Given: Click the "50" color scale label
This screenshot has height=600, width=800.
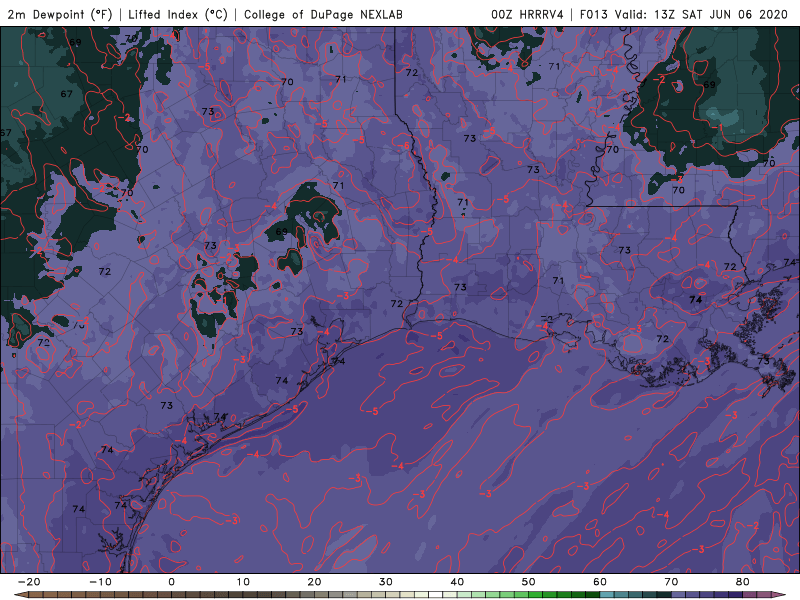Looking at the screenshot, I should [x=529, y=582].
